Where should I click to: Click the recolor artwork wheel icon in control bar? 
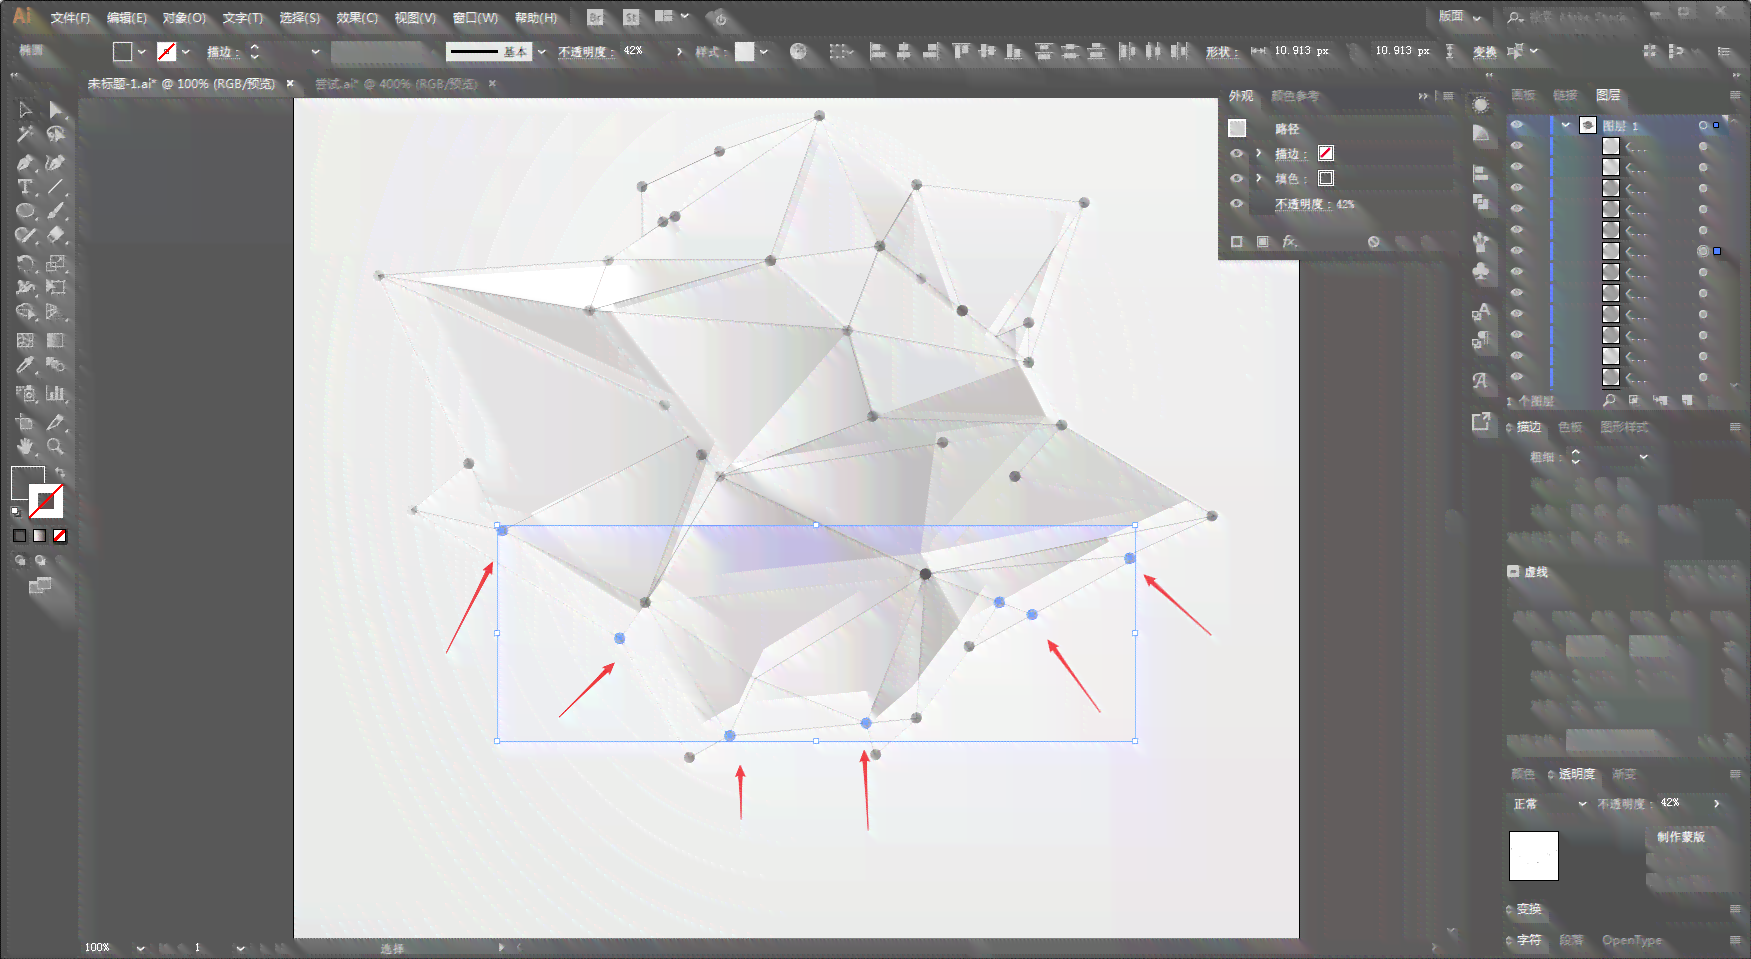point(798,51)
